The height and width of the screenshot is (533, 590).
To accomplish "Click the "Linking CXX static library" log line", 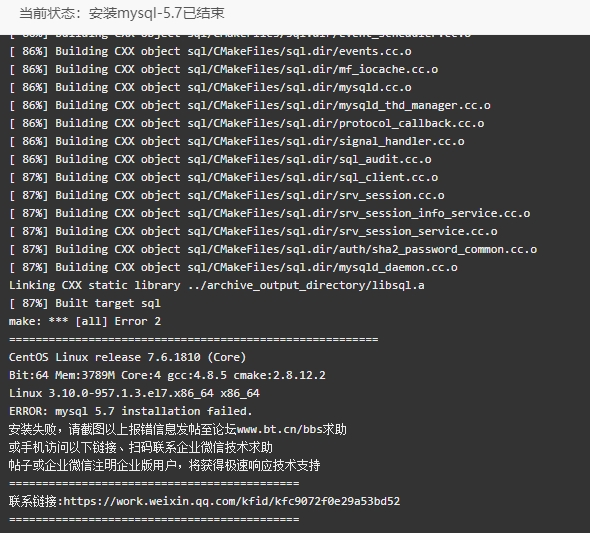I will [x=216, y=285].
